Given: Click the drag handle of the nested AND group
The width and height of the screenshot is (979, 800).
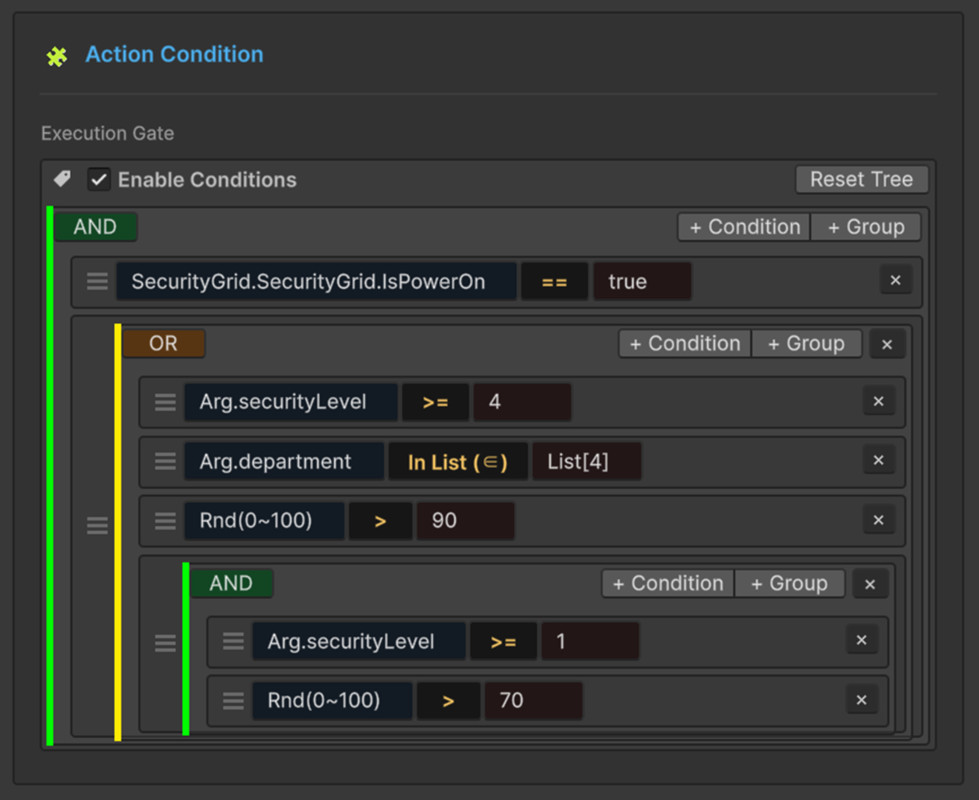Looking at the screenshot, I should 165,642.
